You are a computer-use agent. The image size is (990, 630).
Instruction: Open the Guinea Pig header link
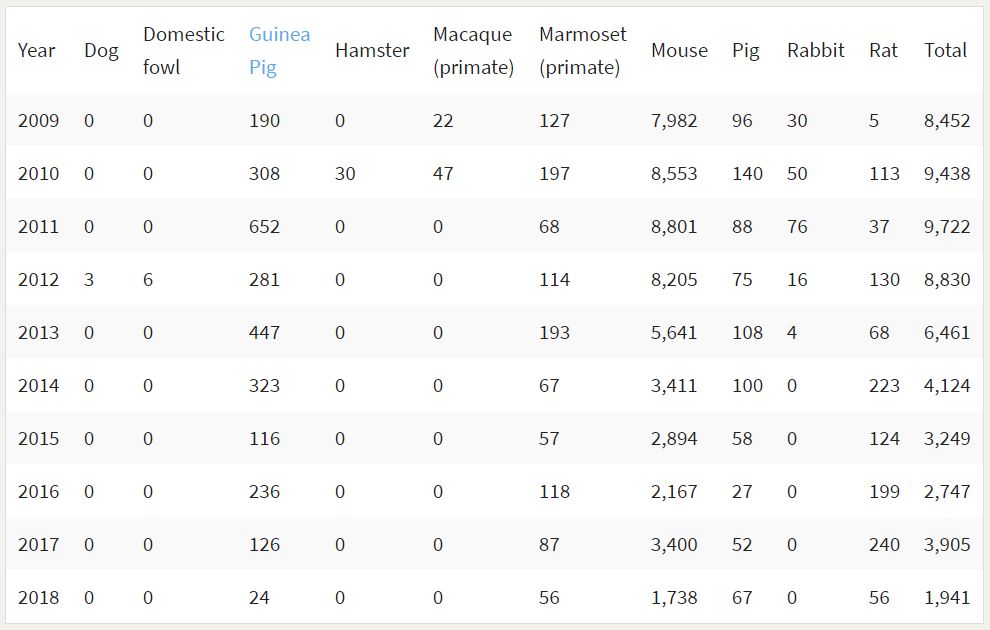click(x=279, y=51)
